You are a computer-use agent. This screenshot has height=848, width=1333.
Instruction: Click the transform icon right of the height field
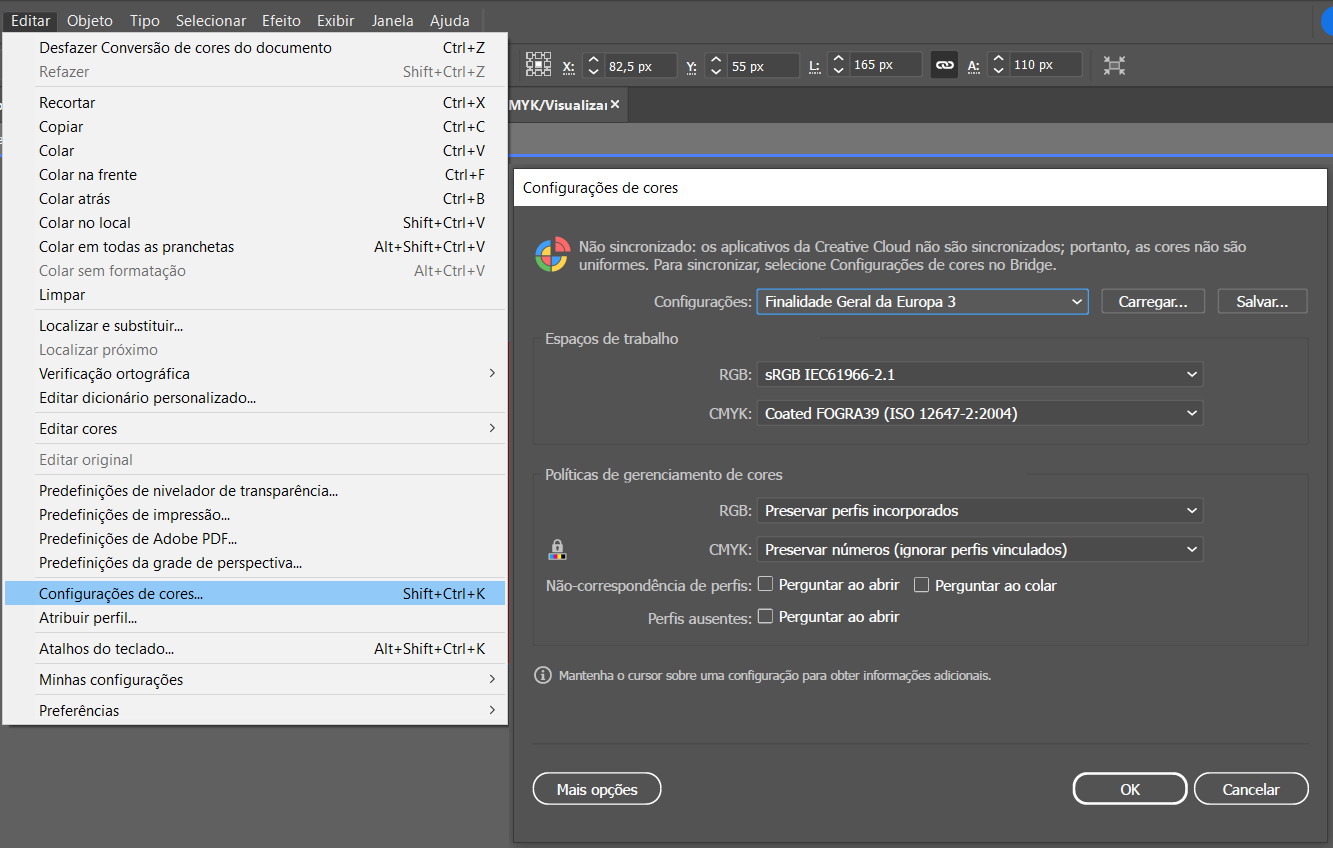pyautogui.click(x=1114, y=65)
